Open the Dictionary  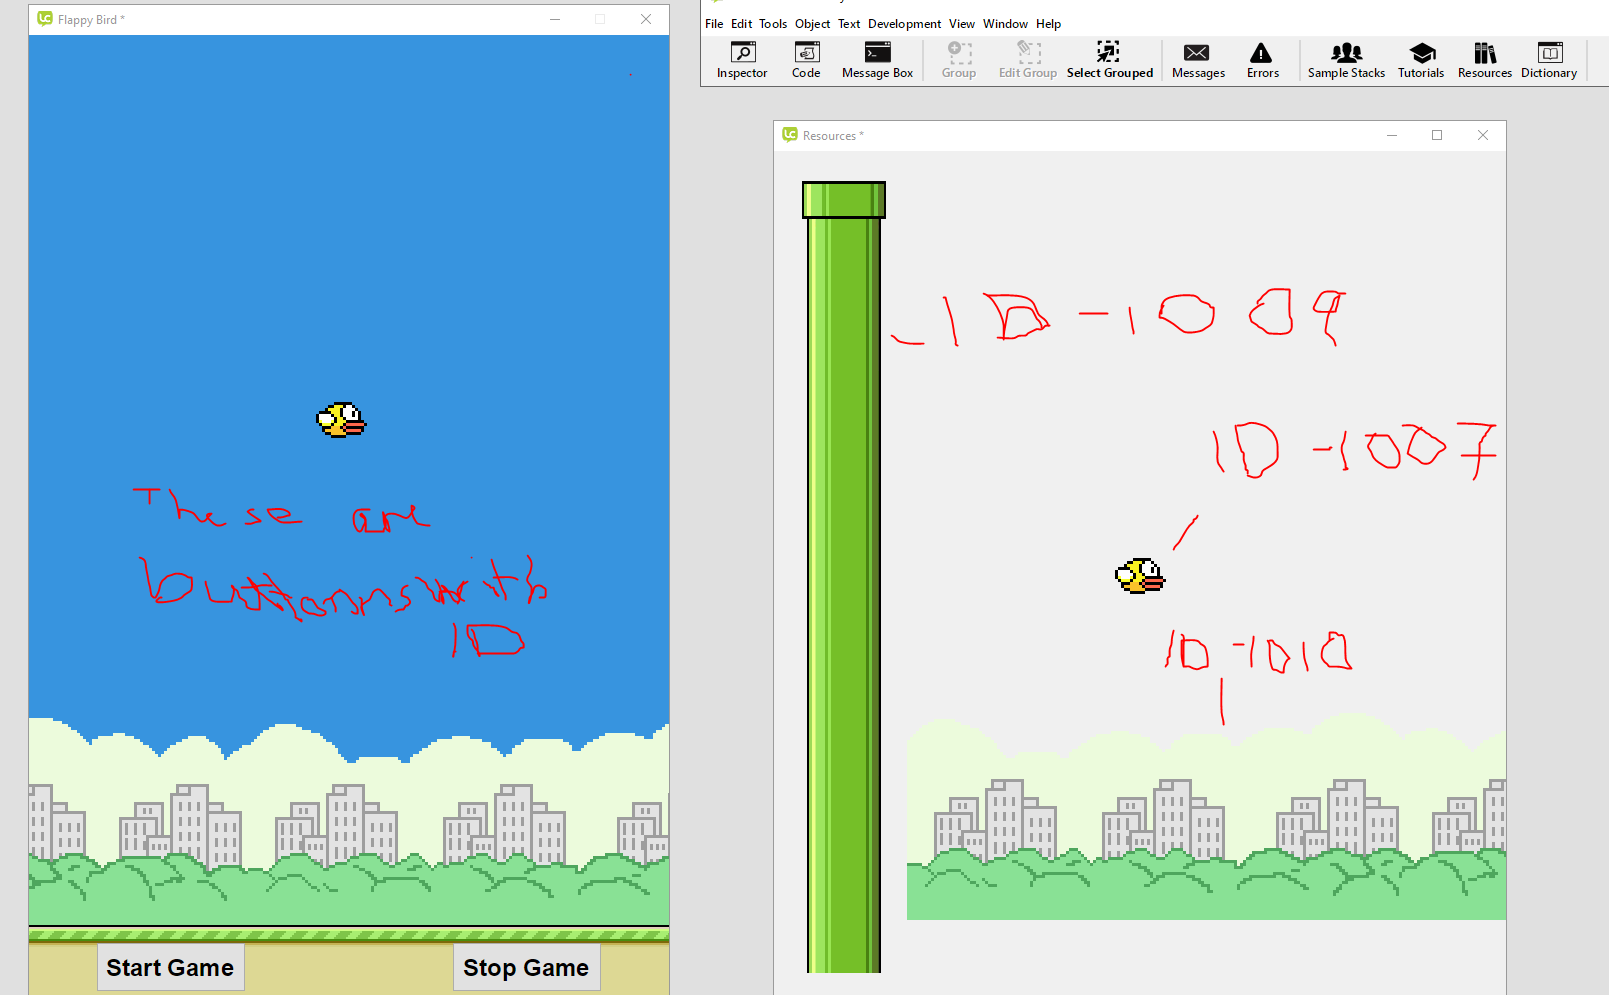(x=1549, y=60)
